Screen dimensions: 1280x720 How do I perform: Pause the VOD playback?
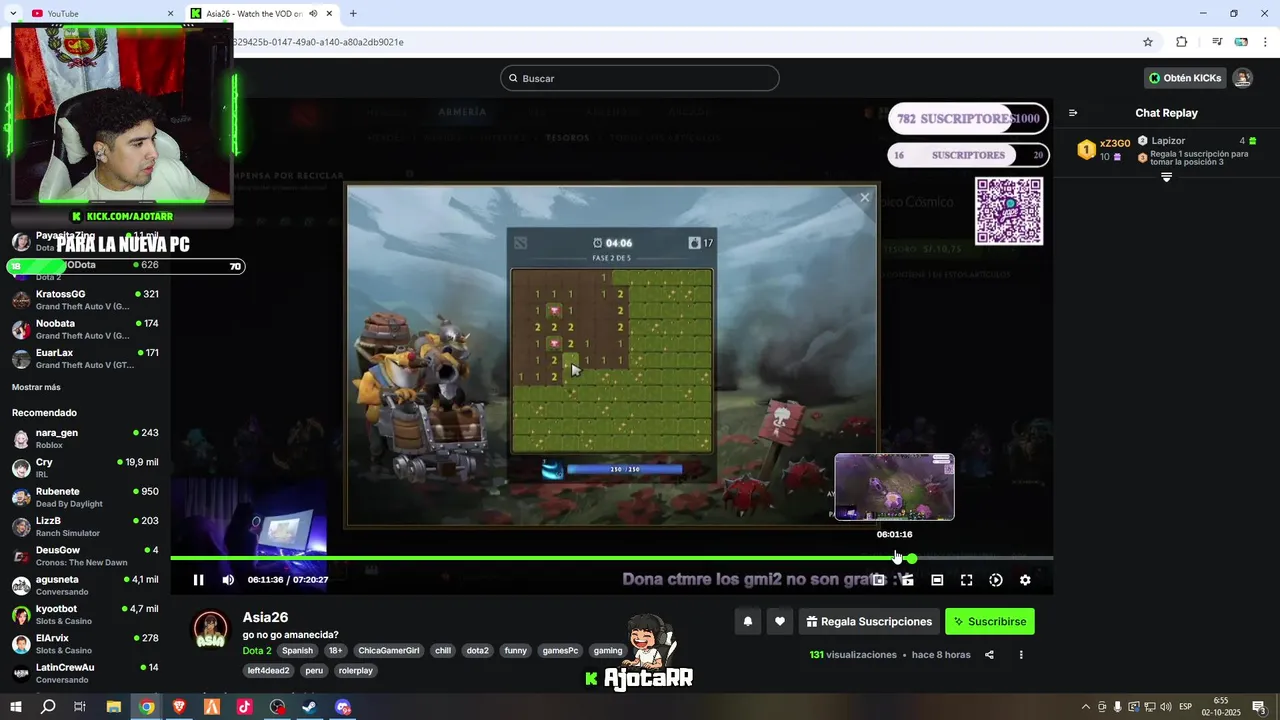pos(198,580)
